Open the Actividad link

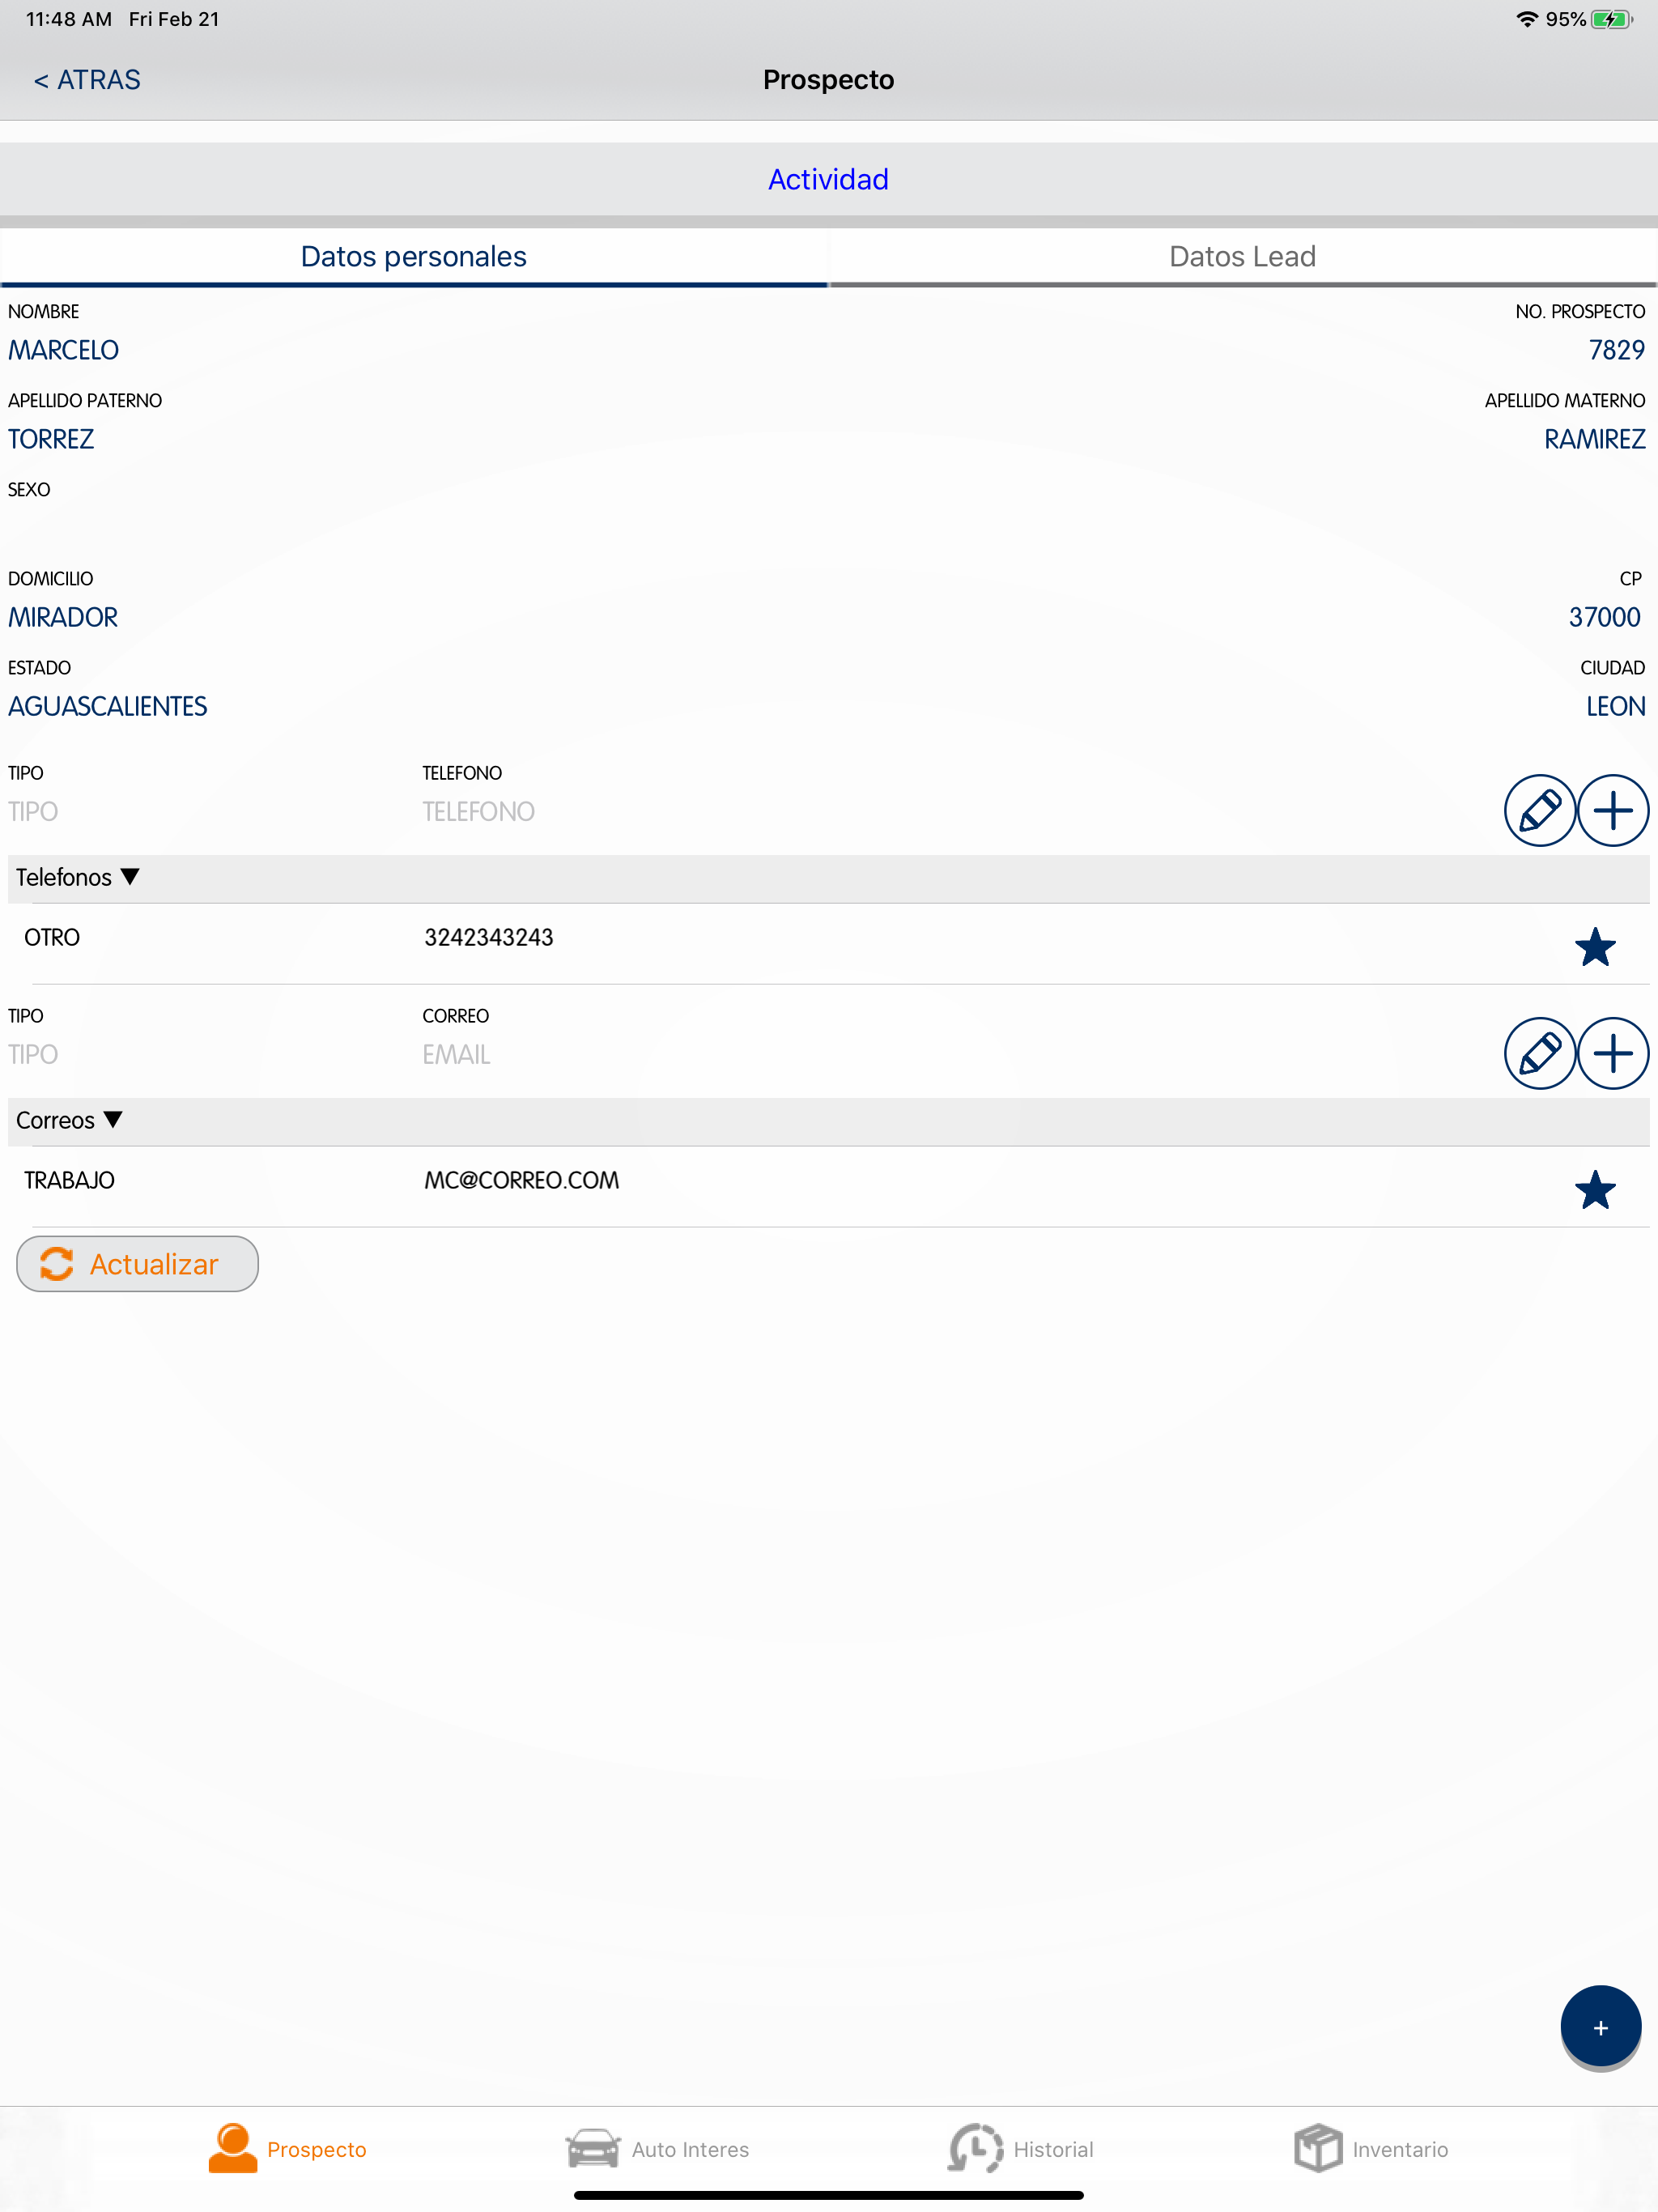(x=828, y=179)
